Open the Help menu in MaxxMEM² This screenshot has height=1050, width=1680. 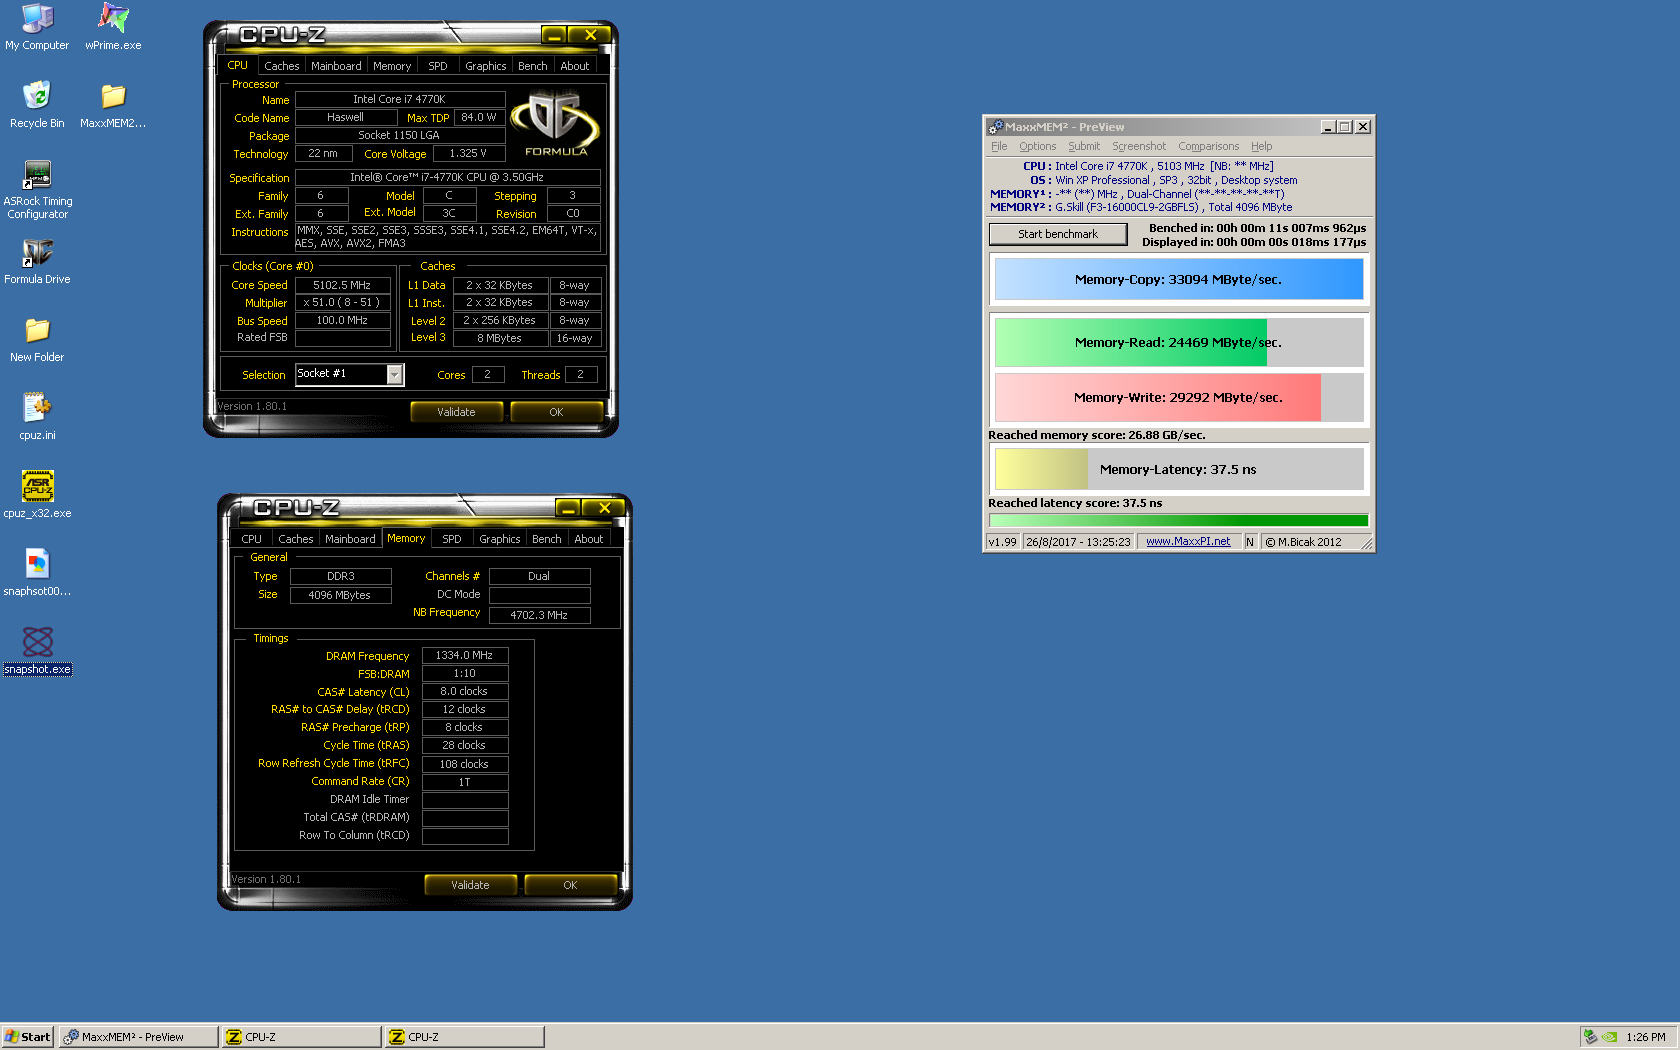coord(1262,146)
